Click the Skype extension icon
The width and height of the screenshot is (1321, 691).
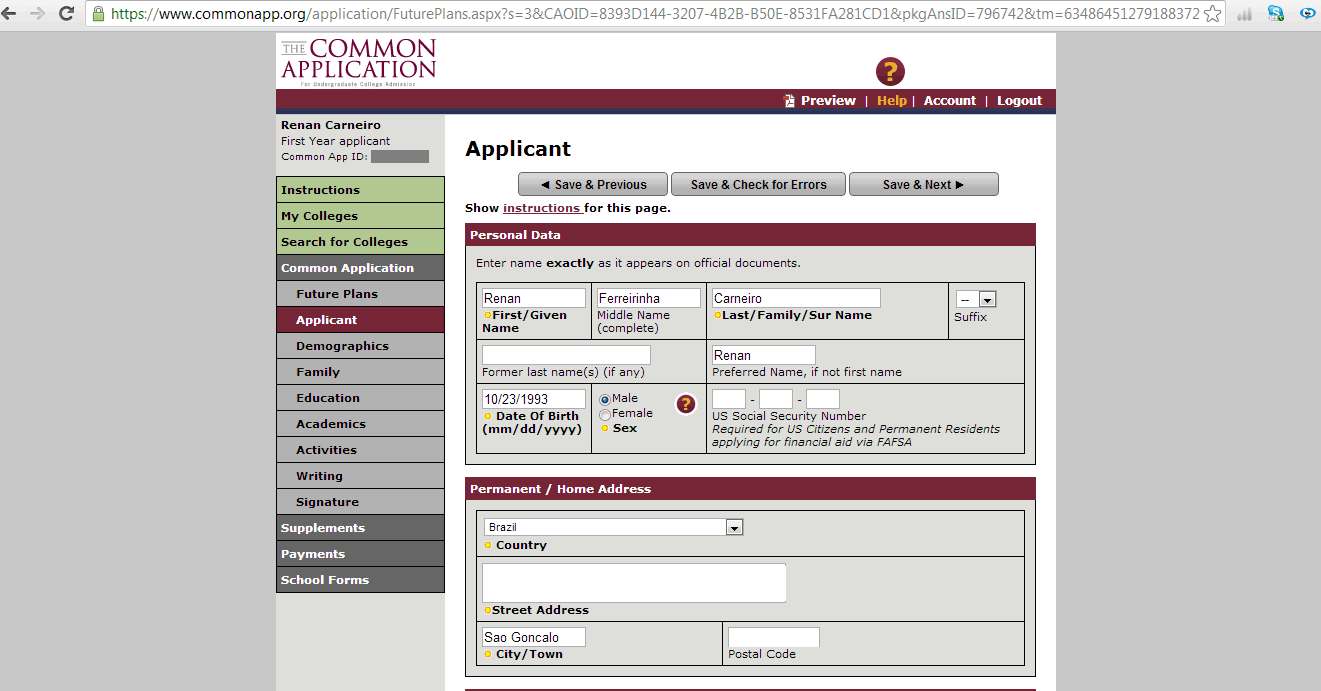click(1275, 14)
